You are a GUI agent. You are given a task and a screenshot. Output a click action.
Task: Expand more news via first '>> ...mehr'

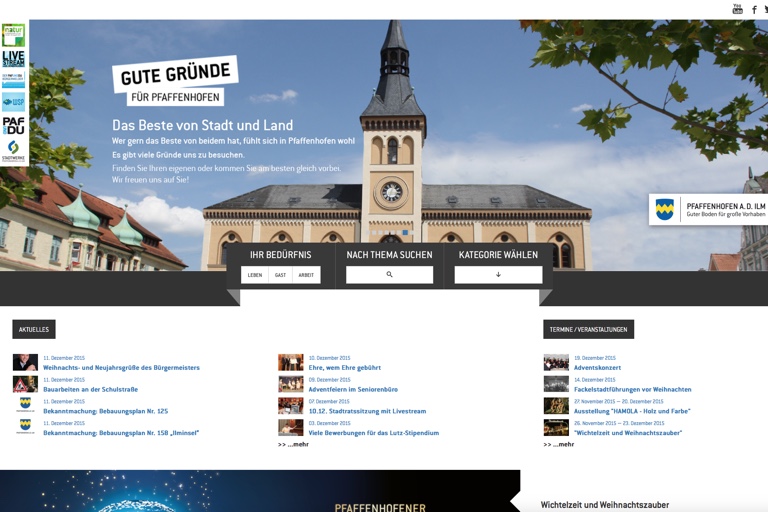pos(293,444)
